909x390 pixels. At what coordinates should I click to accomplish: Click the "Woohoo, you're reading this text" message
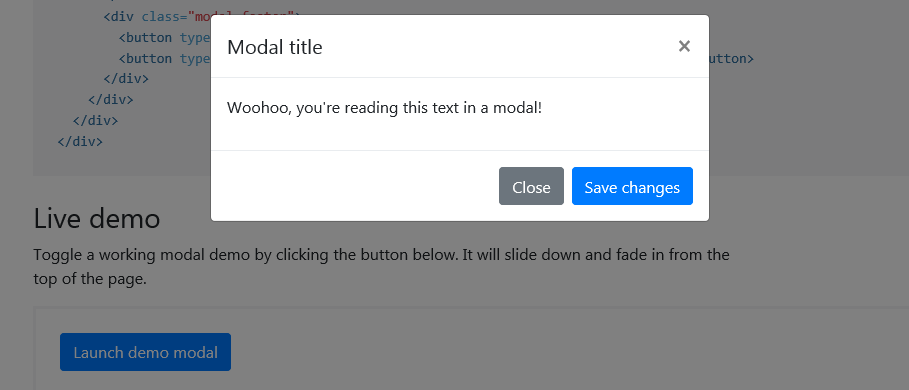[384, 107]
